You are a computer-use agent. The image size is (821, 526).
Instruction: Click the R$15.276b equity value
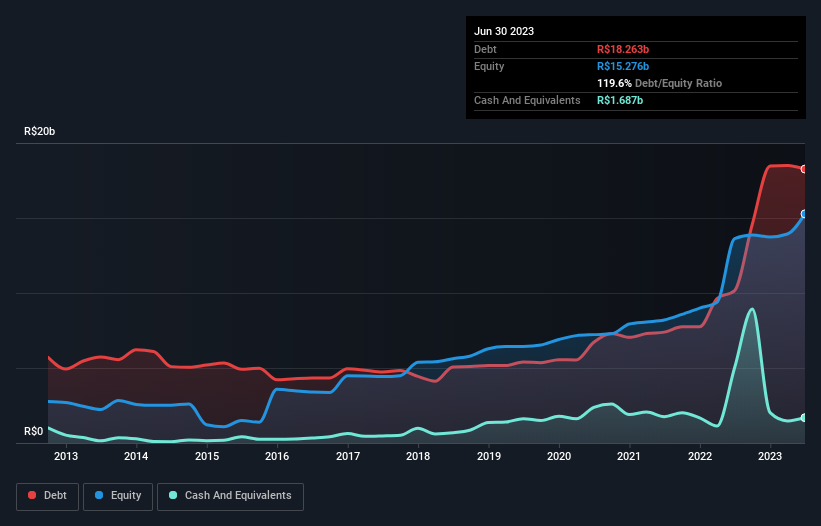pos(623,66)
